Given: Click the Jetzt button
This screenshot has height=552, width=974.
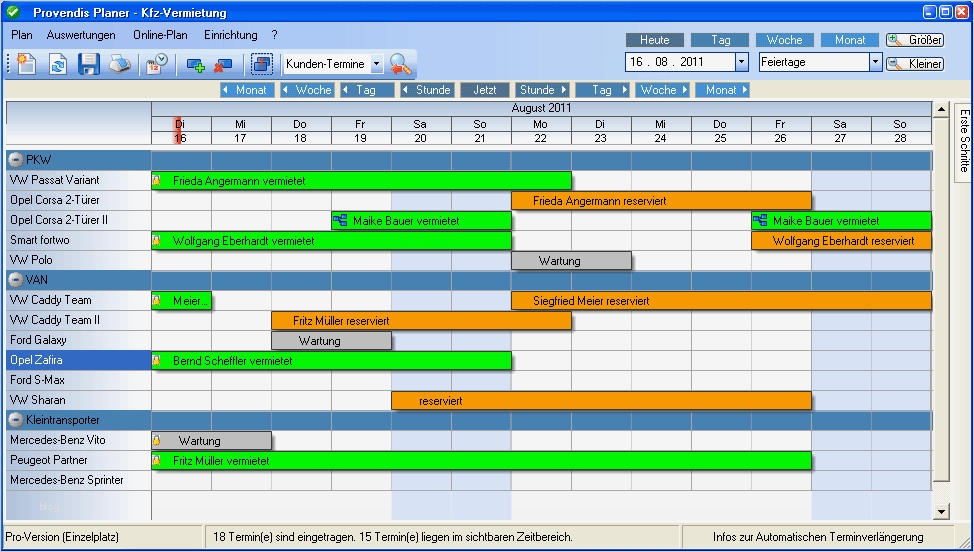Looking at the screenshot, I should 485,90.
